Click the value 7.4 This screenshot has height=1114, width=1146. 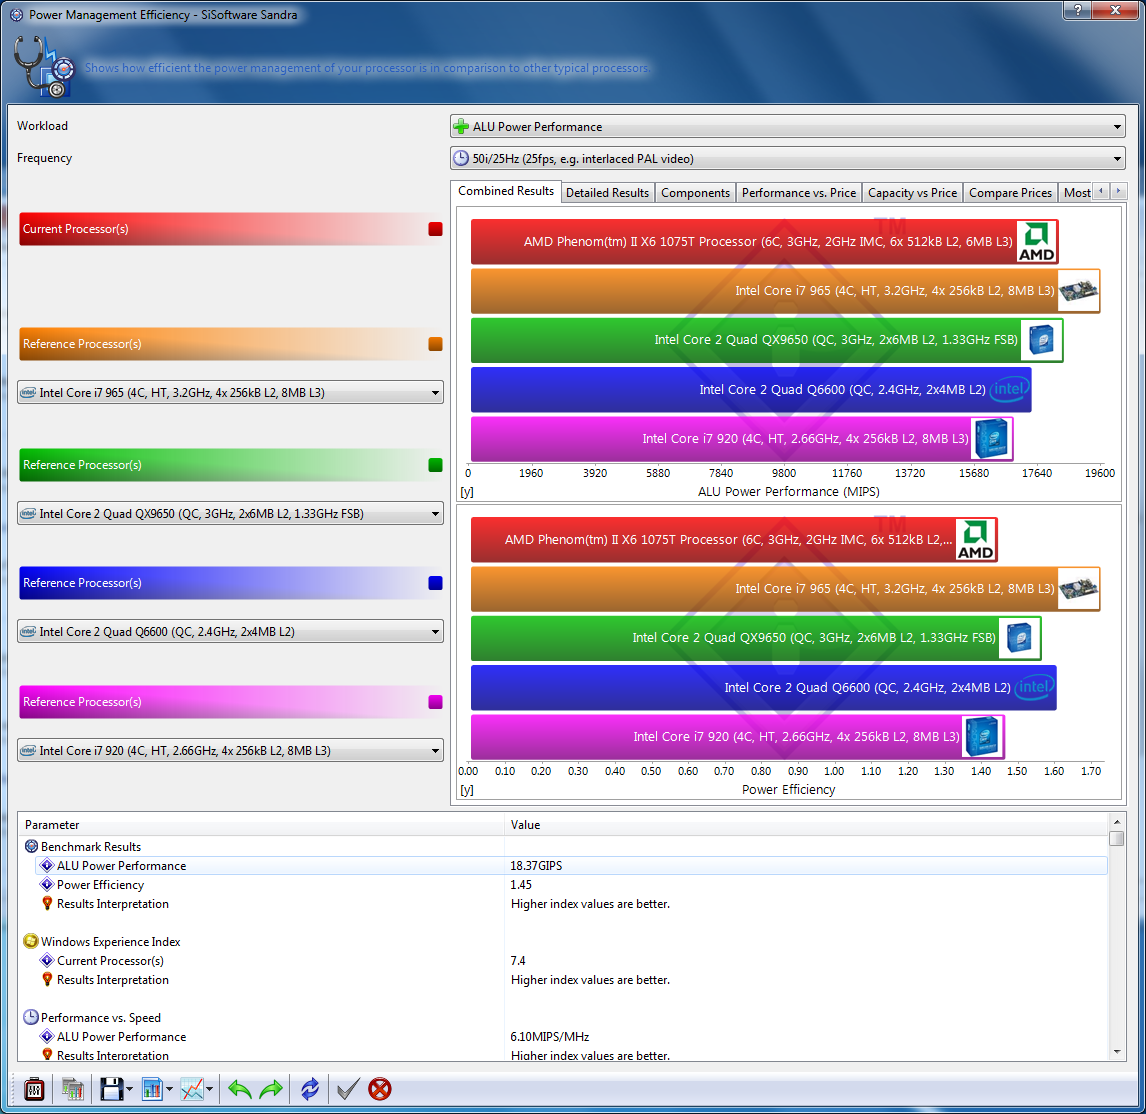click(x=518, y=960)
